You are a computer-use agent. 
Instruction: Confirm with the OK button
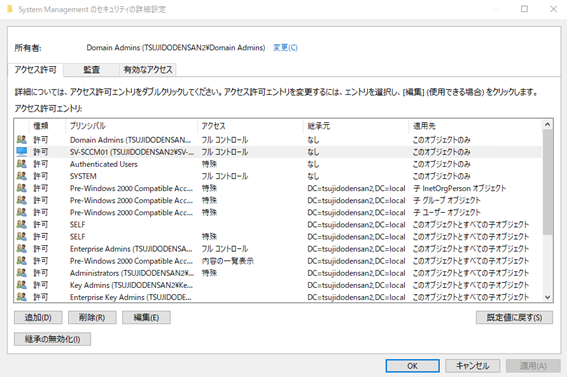click(x=413, y=366)
